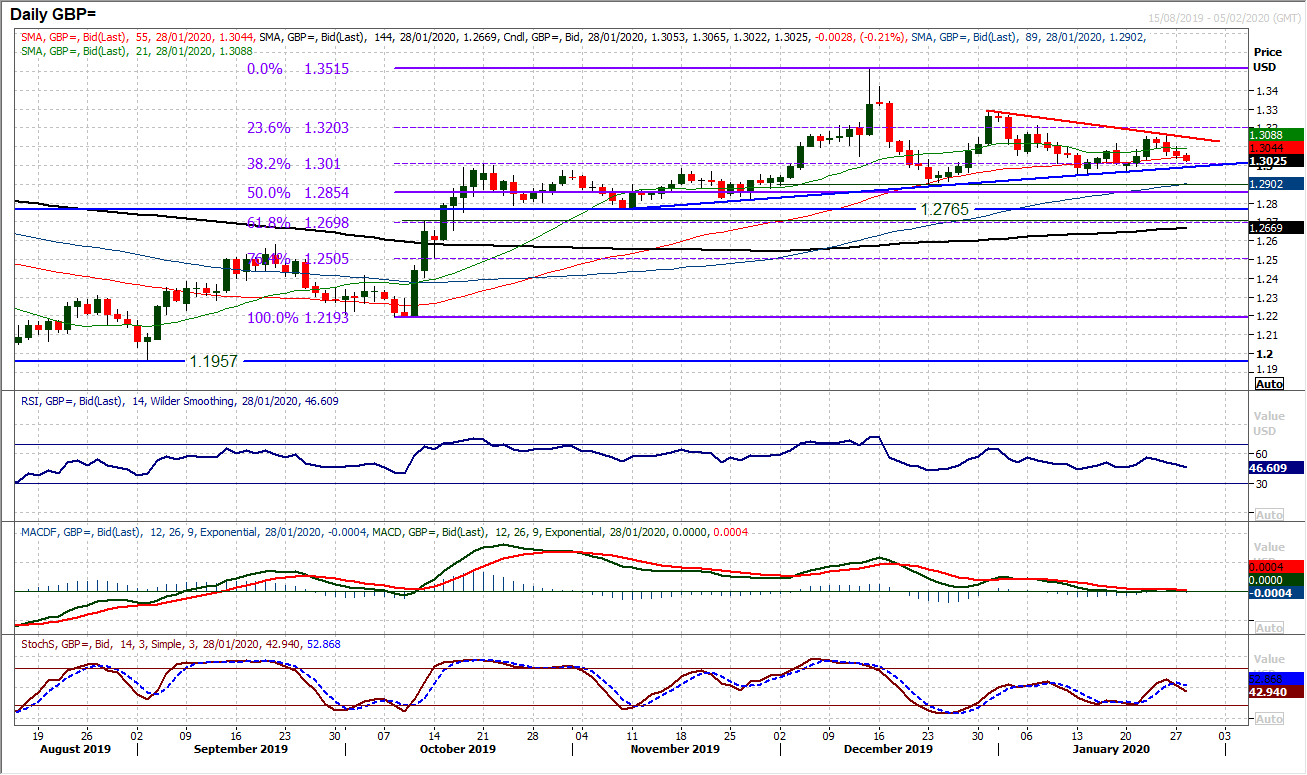Click the black 1.2669 SMA price tag
The width and height of the screenshot is (1307, 775).
click(1277, 228)
